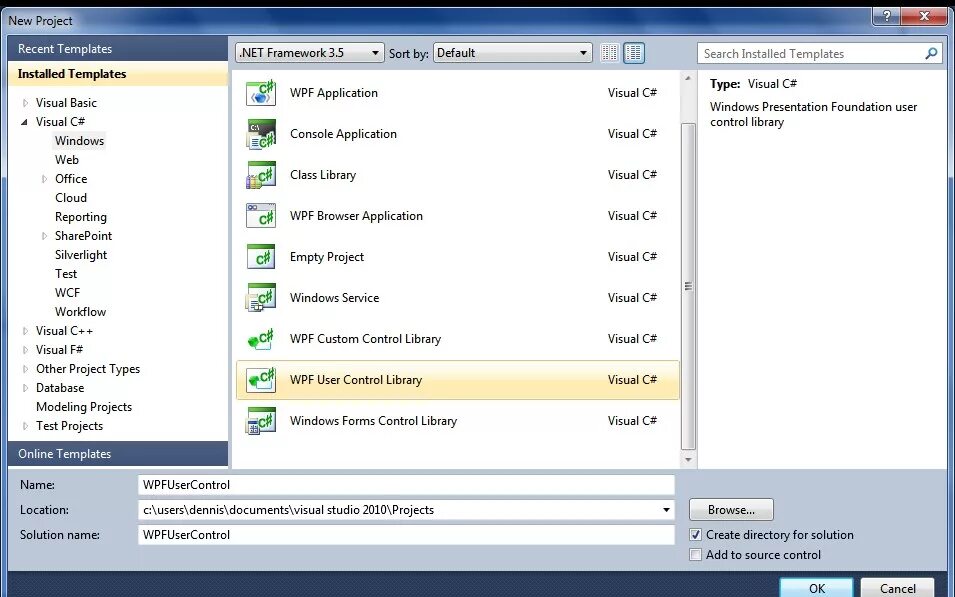Click the template list scrollbar thumb
Viewport: 955px width, 597px height.
tap(688, 286)
